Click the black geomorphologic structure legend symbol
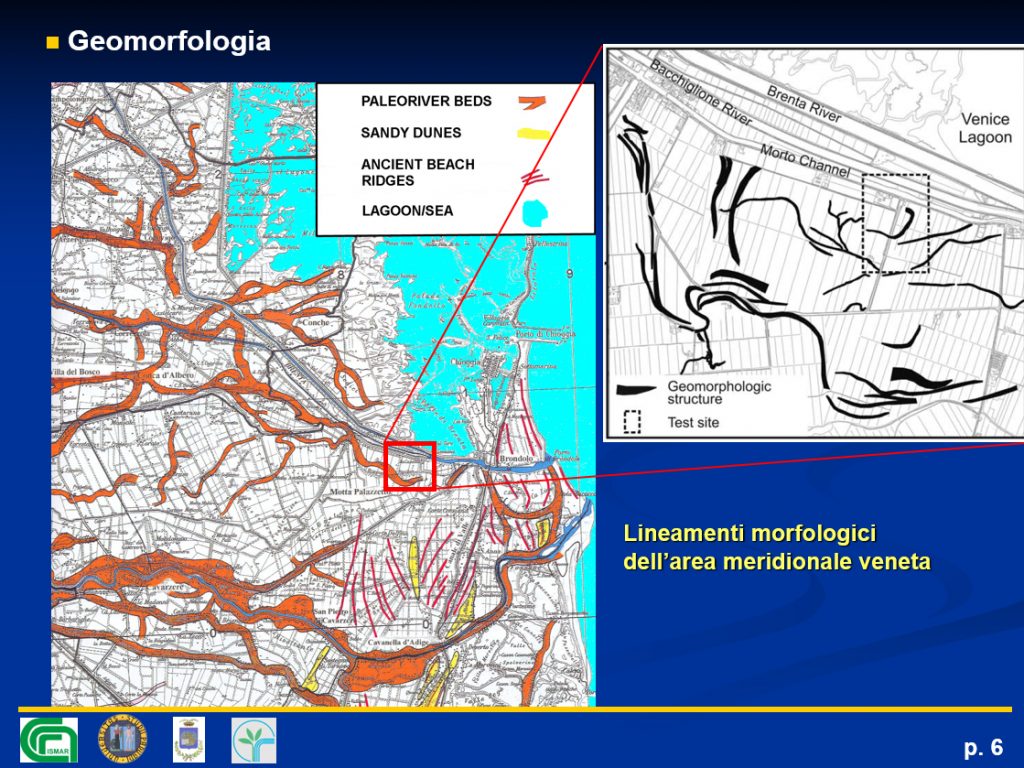Screen dimensions: 1024x768 638,390
